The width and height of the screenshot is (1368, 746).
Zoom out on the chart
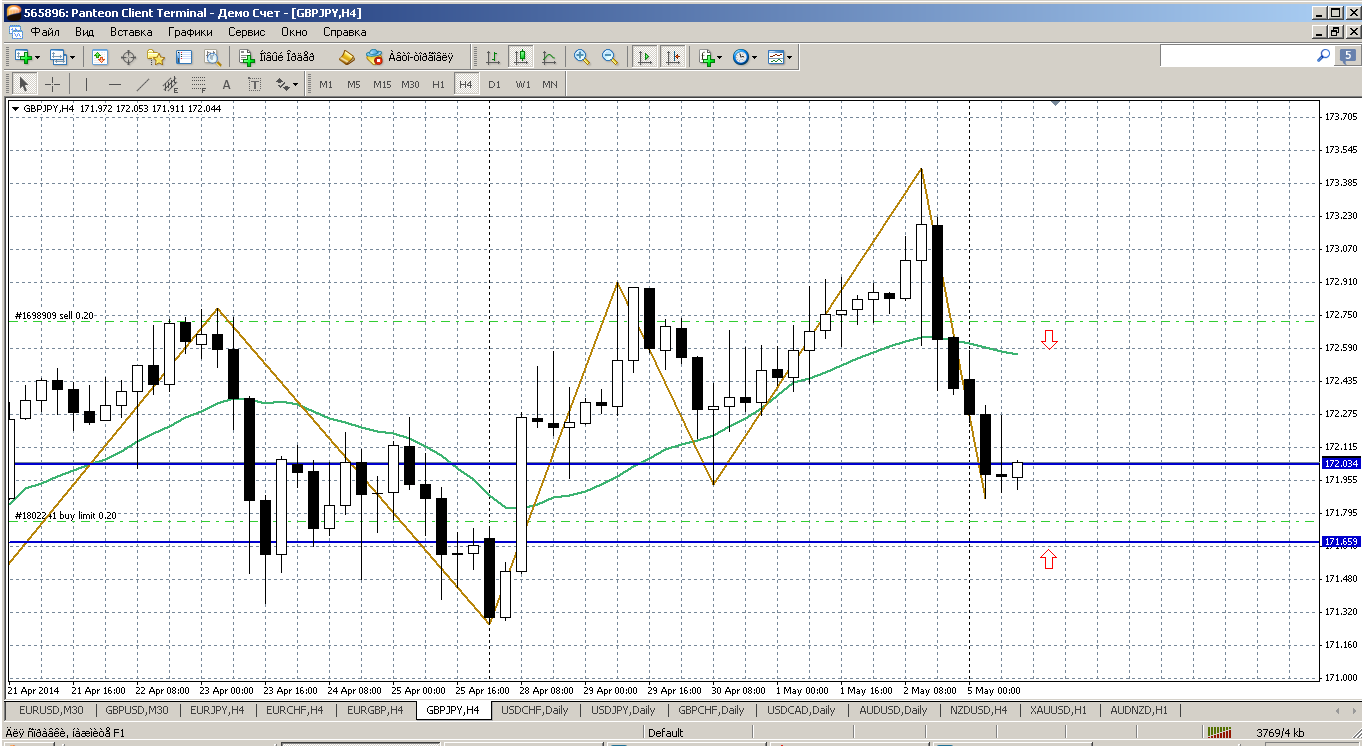pos(609,57)
